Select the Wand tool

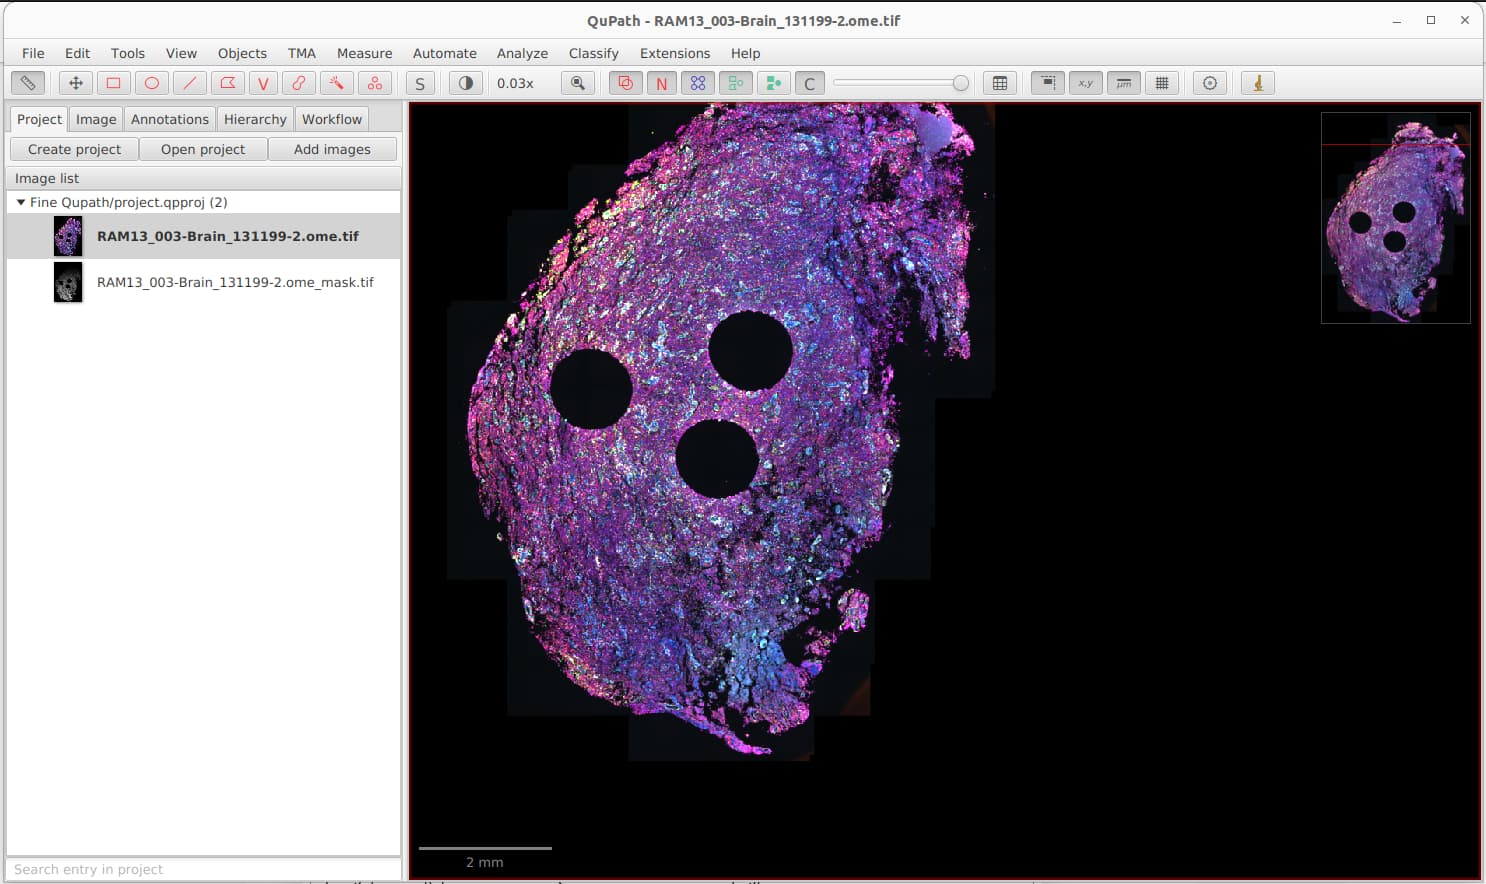coord(337,83)
